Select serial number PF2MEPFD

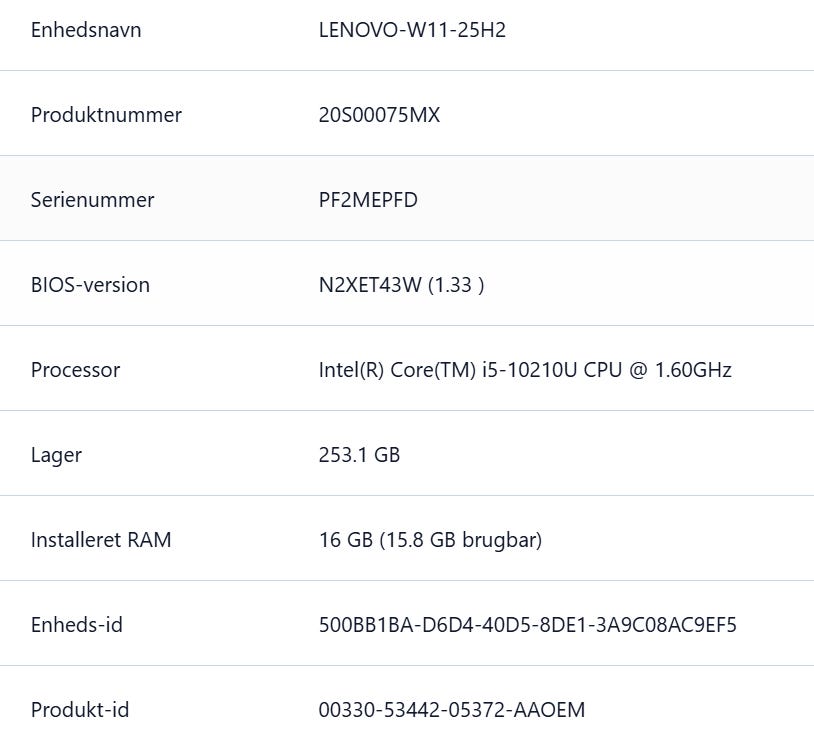click(368, 200)
